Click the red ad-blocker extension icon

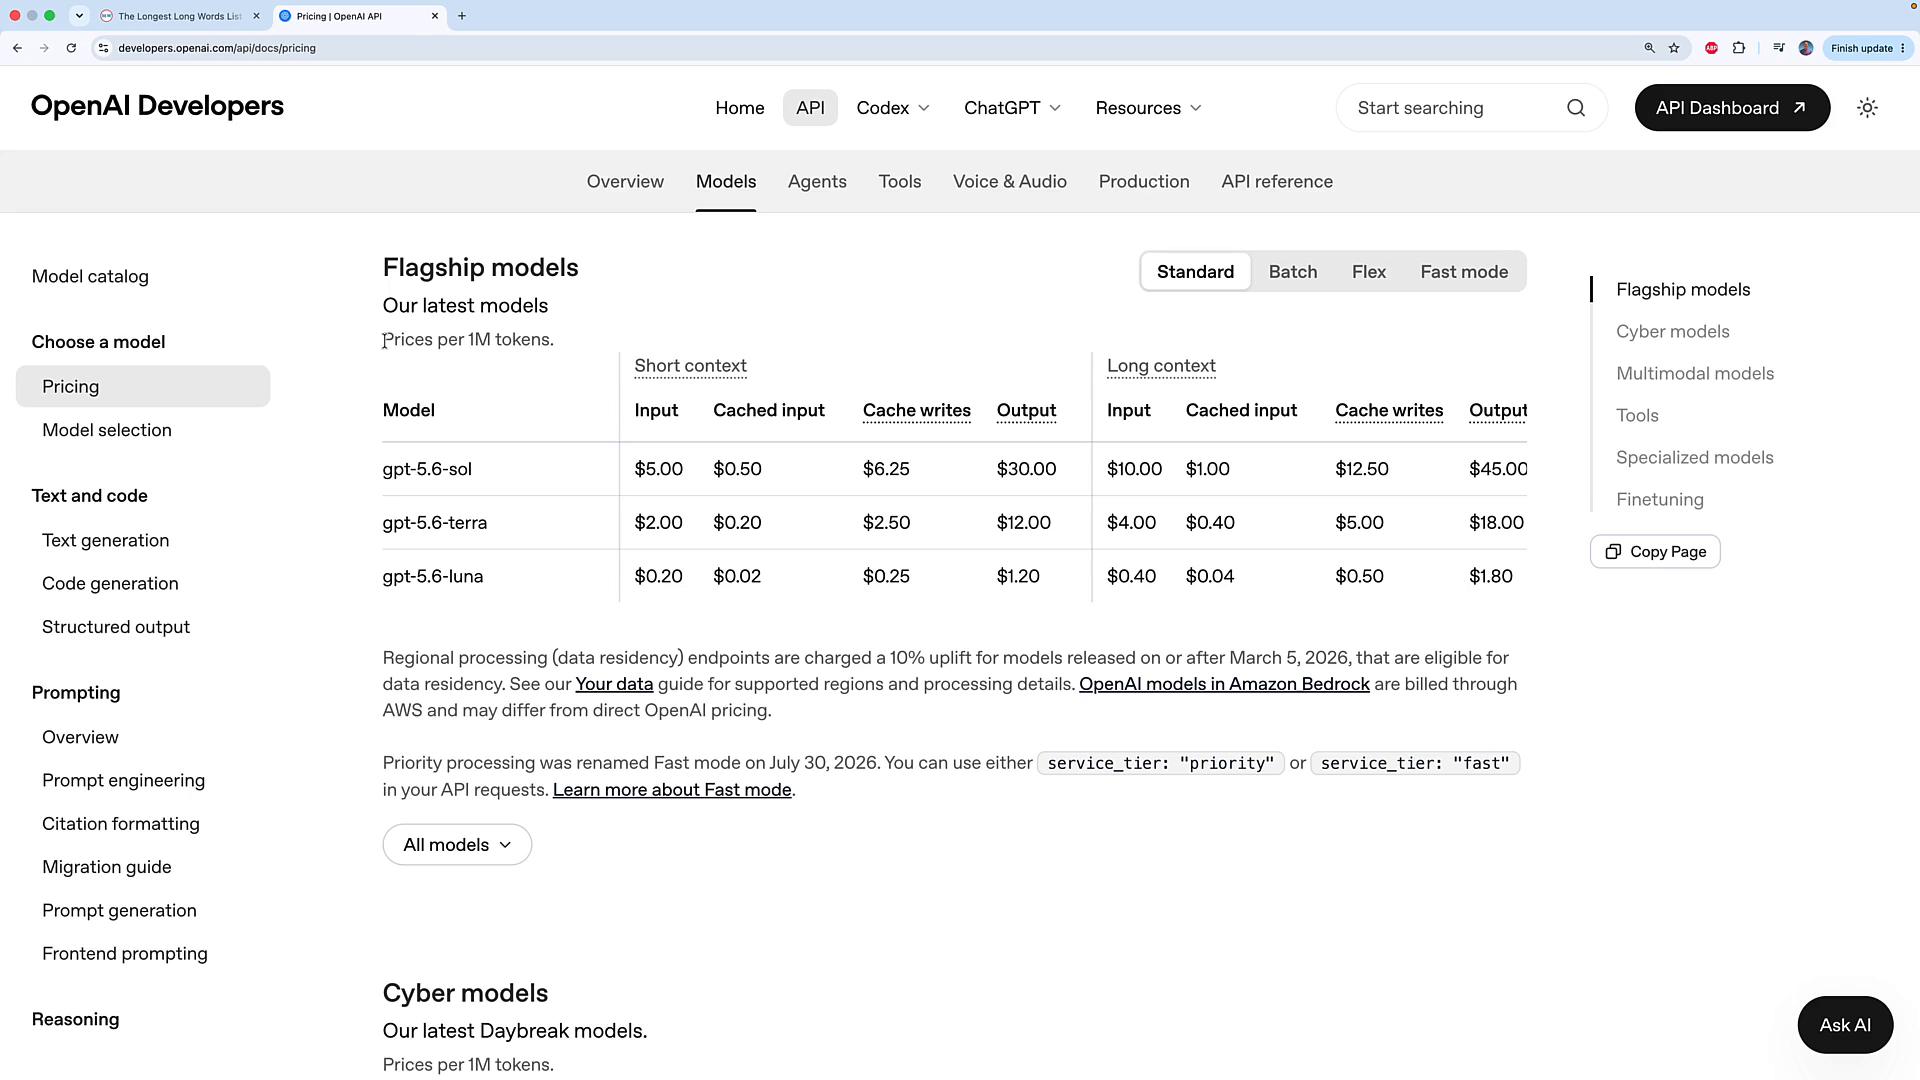click(x=1711, y=48)
